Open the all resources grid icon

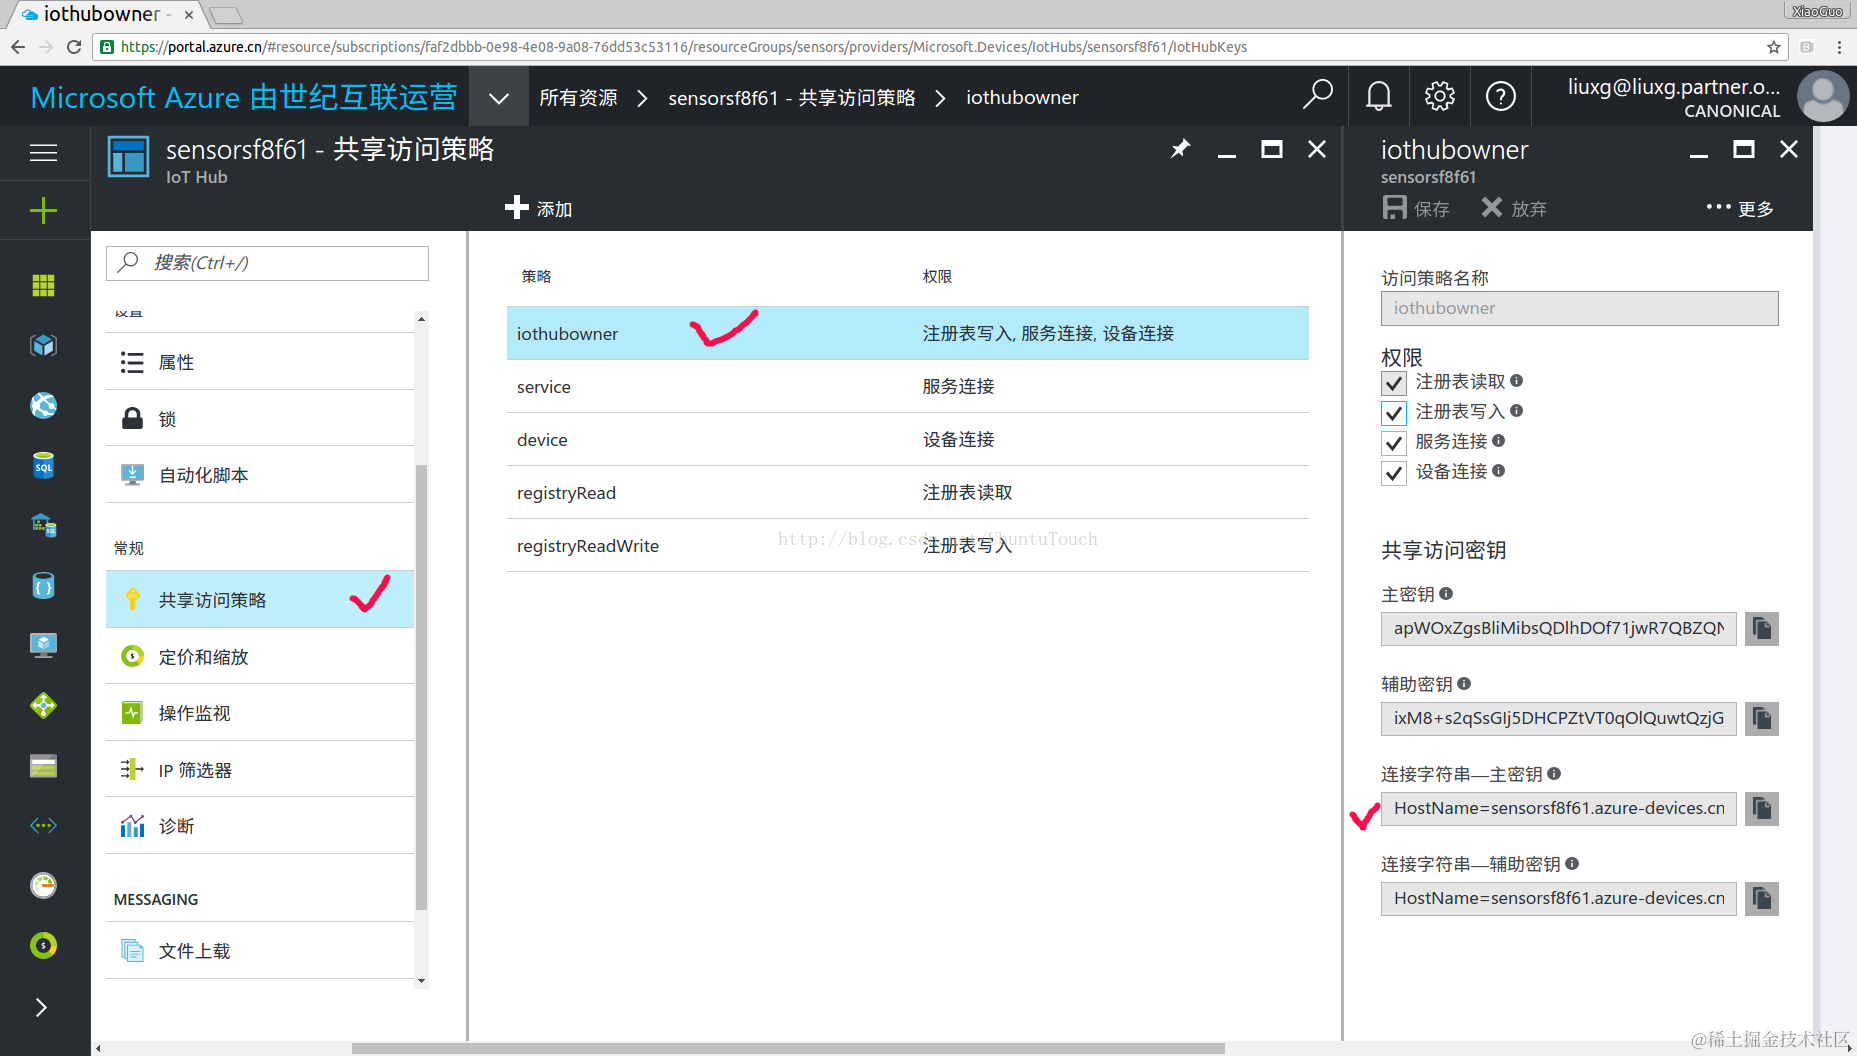[43, 285]
